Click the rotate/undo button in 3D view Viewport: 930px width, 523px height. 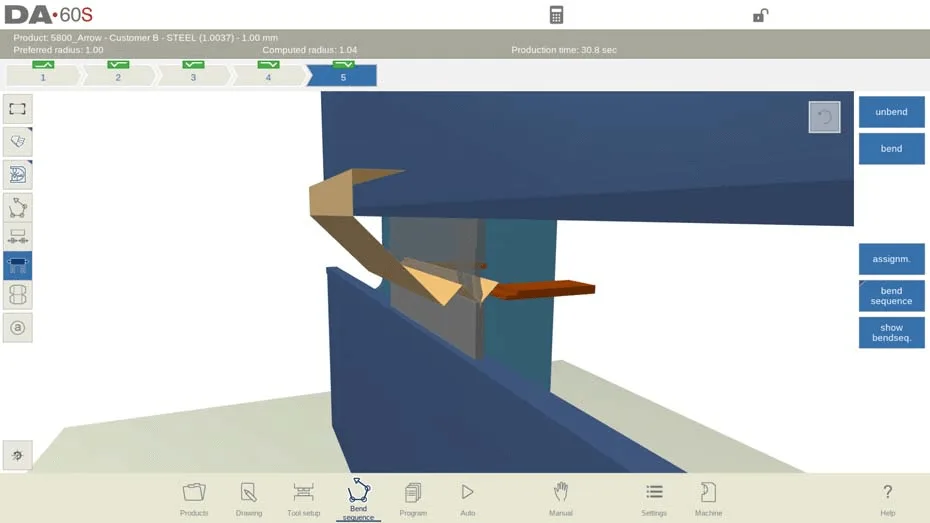pos(824,117)
